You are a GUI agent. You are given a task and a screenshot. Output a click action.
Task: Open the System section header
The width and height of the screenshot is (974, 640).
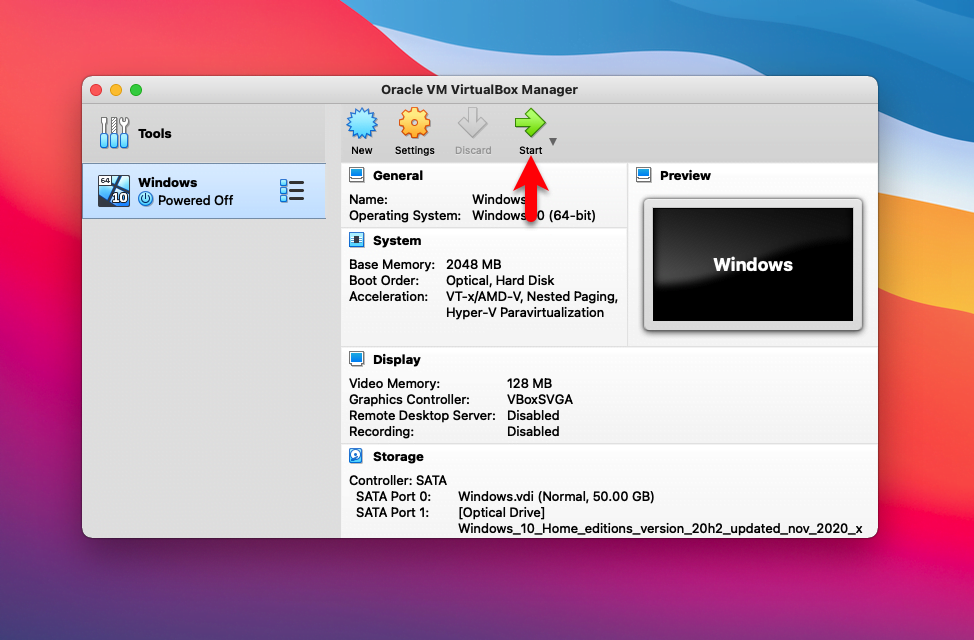397,240
